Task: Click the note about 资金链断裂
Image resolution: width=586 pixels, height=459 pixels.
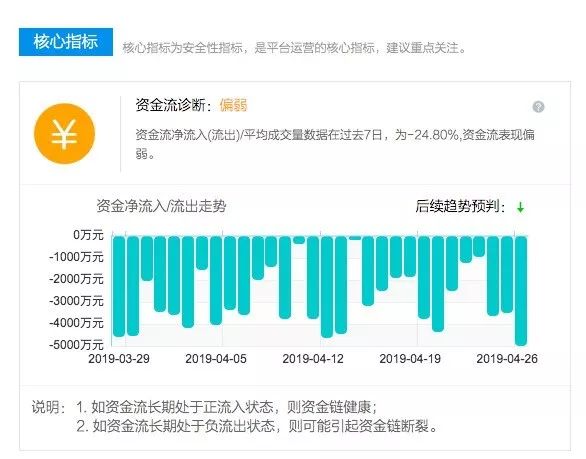Action: (257, 426)
